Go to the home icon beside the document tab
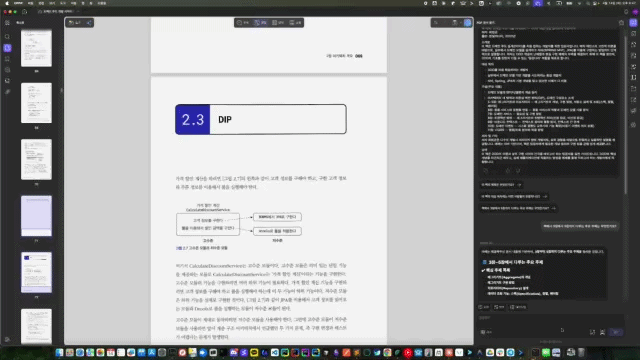 click(24, 11)
